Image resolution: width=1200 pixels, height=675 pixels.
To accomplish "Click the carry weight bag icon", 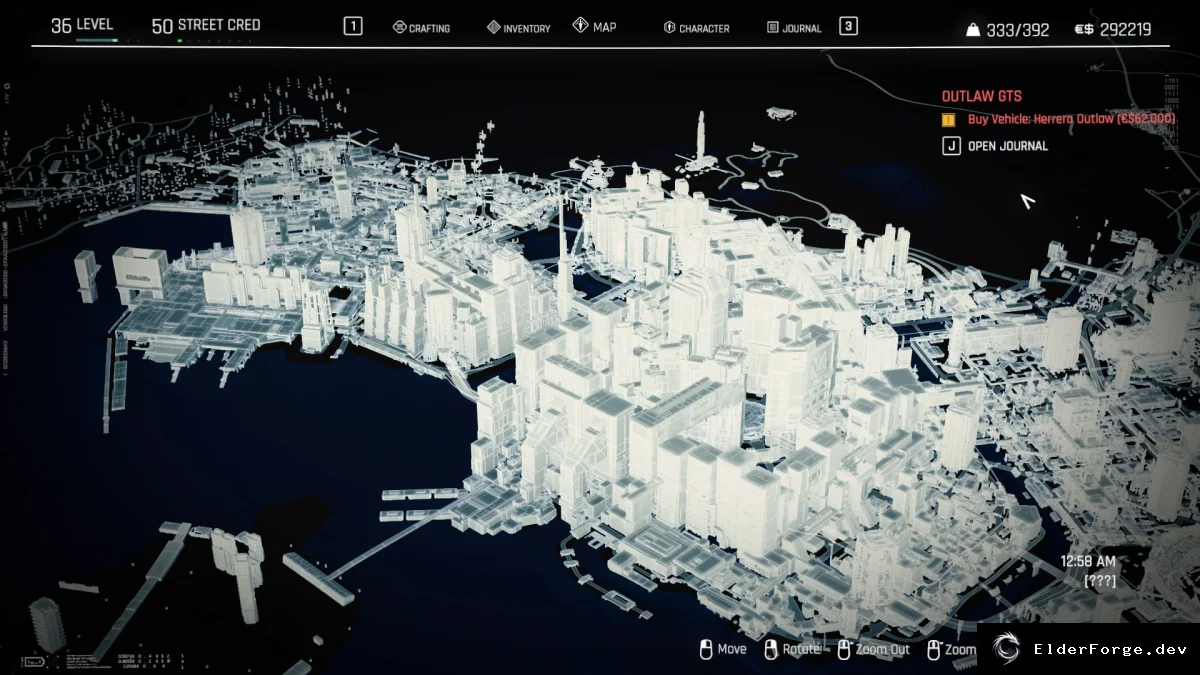I will pos(973,30).
